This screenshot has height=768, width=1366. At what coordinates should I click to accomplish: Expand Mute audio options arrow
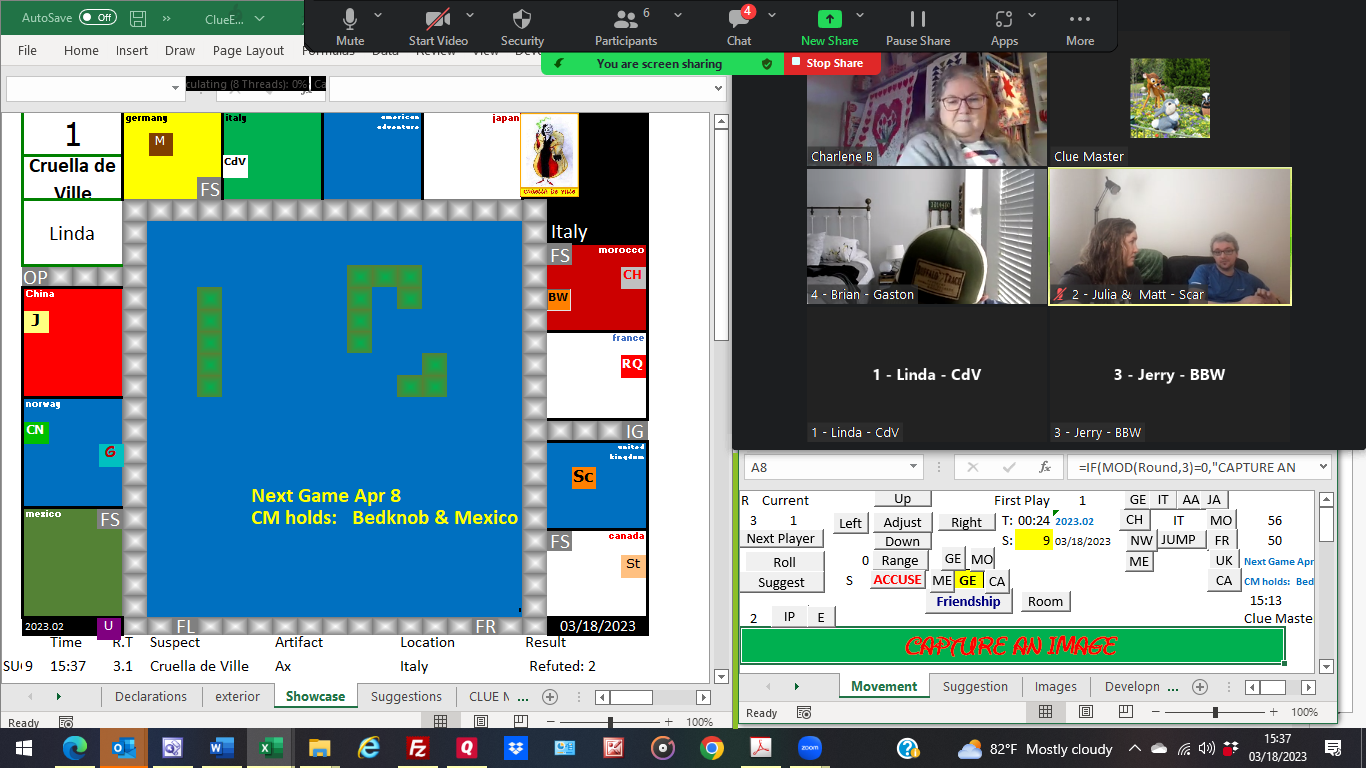point(378,15)
